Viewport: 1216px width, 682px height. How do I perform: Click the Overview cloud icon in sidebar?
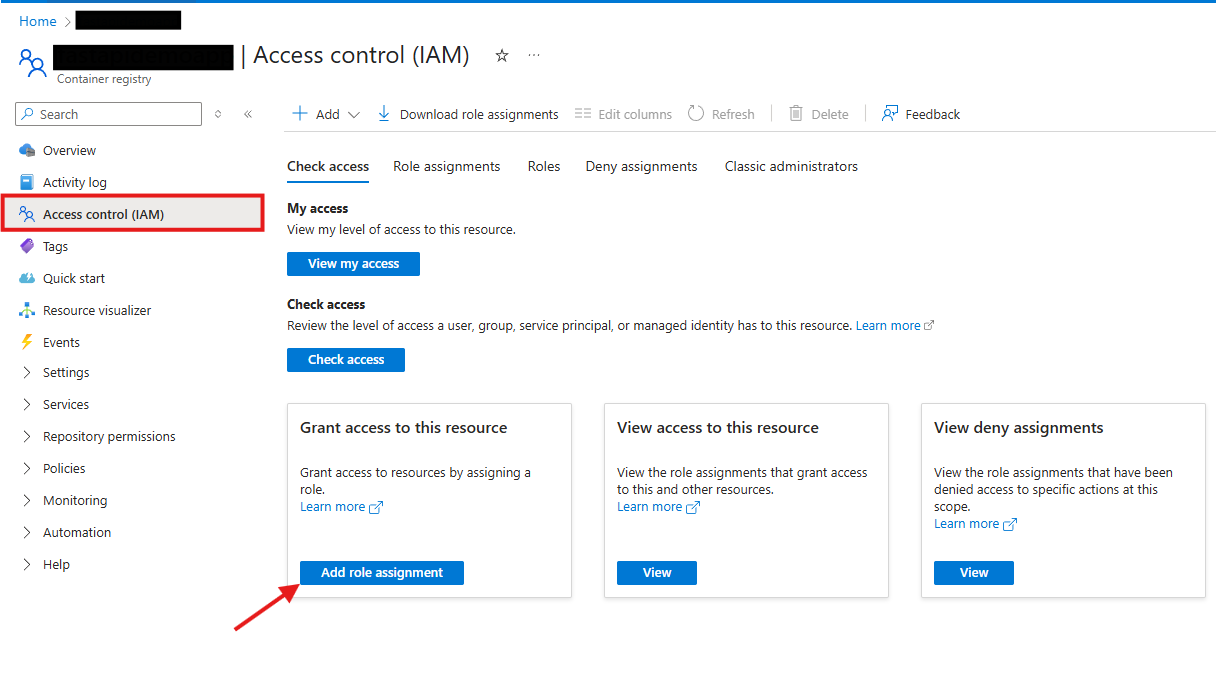[x=27, y=151]
